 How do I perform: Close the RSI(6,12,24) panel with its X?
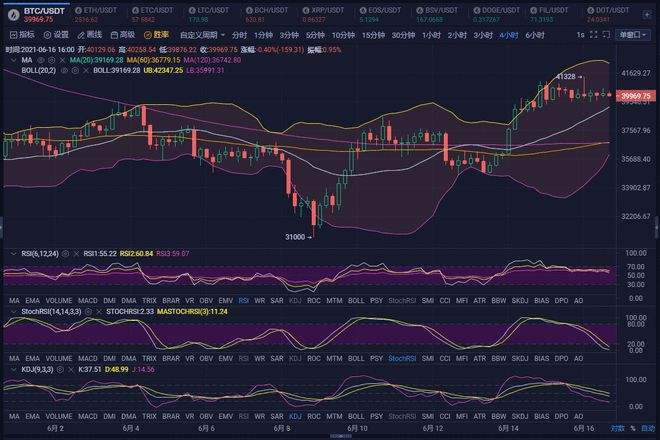pyautogui.click(x=76, y=254)
